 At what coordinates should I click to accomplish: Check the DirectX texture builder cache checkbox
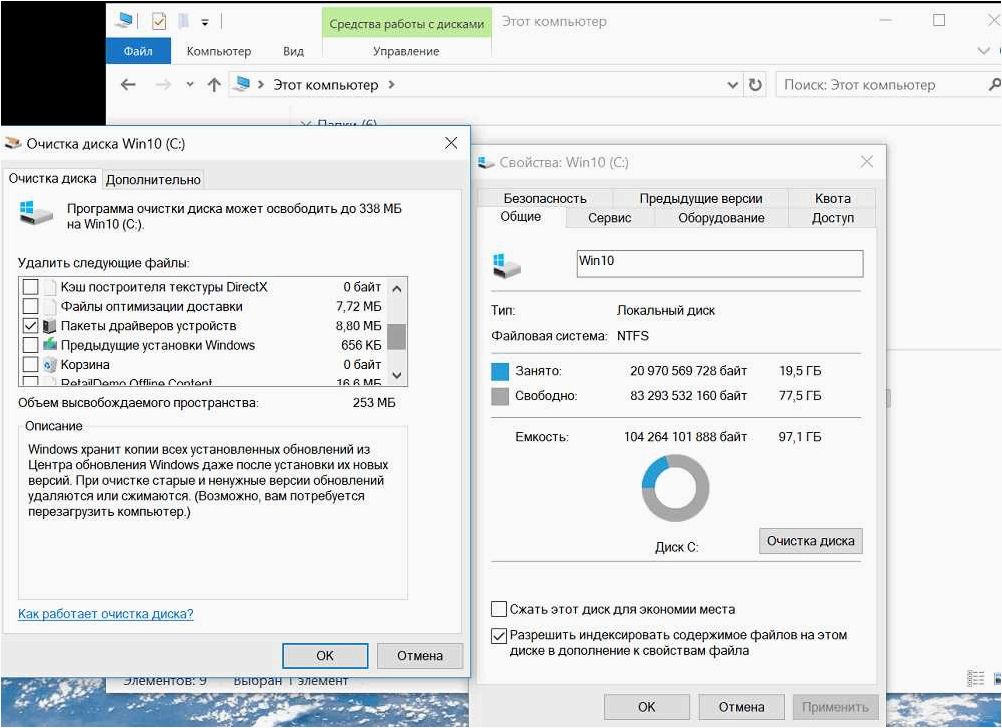[30, 287]
